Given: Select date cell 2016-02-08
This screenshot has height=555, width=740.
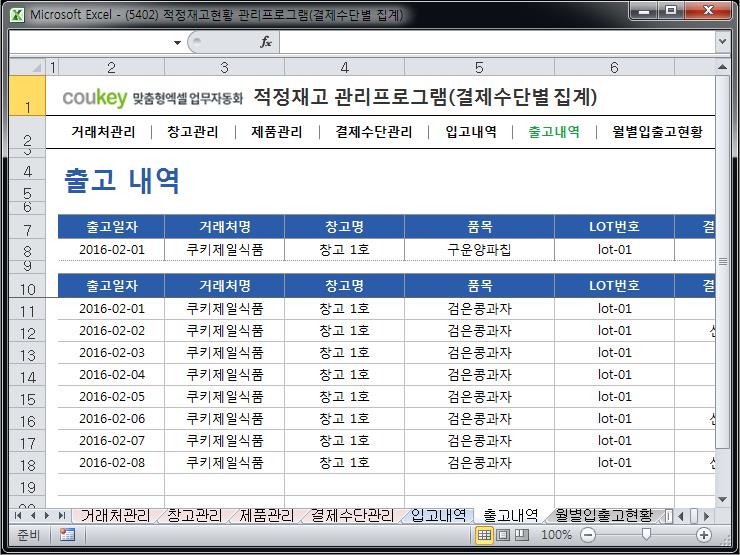Looking at the screenshot, I should pos(111,462).
